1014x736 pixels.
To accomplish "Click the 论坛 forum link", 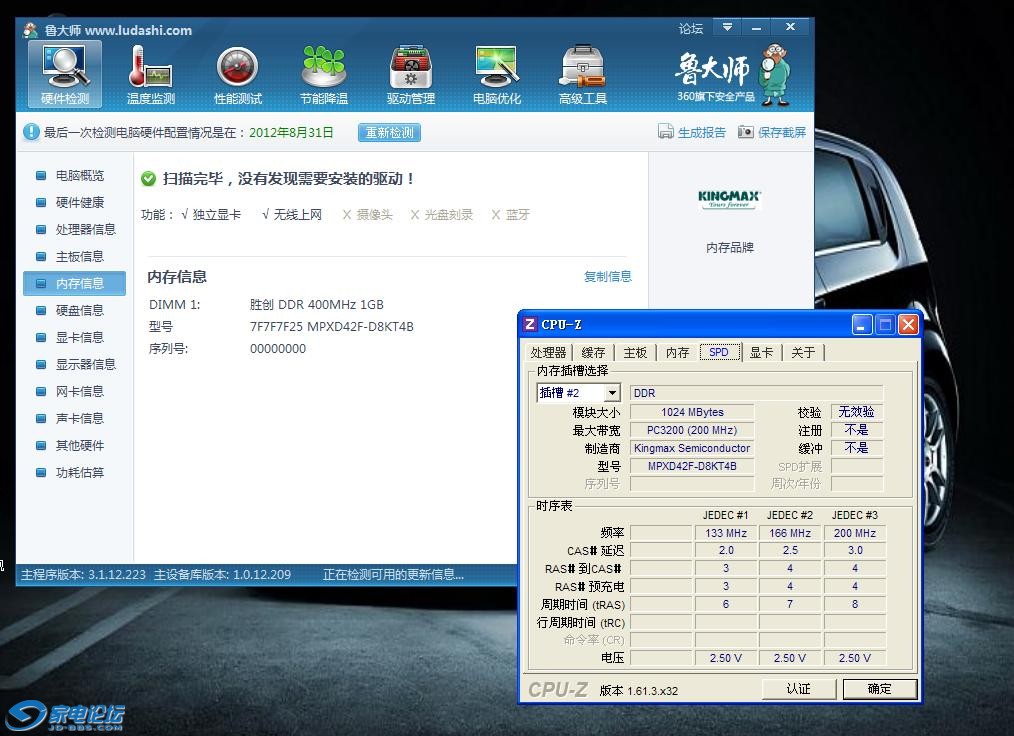I will 691,28.
